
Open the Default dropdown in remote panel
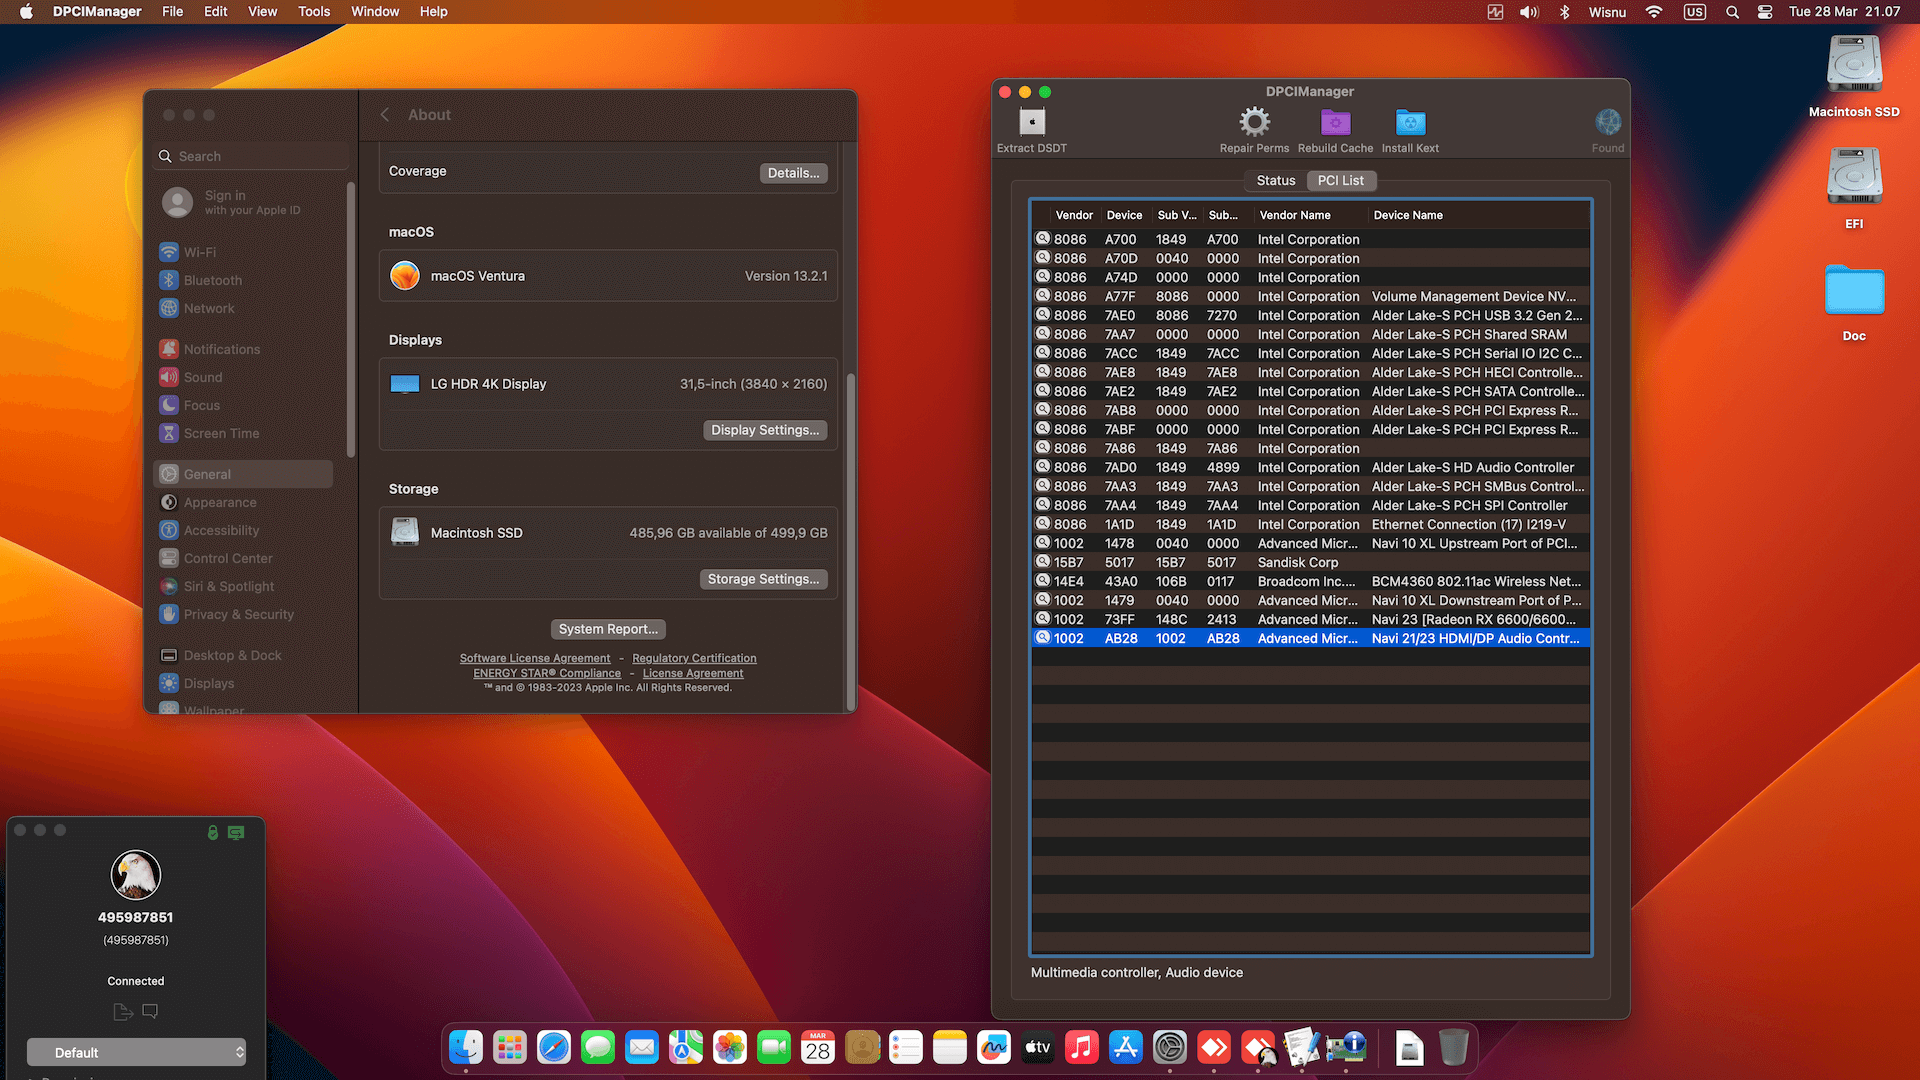coord(136,1052)
